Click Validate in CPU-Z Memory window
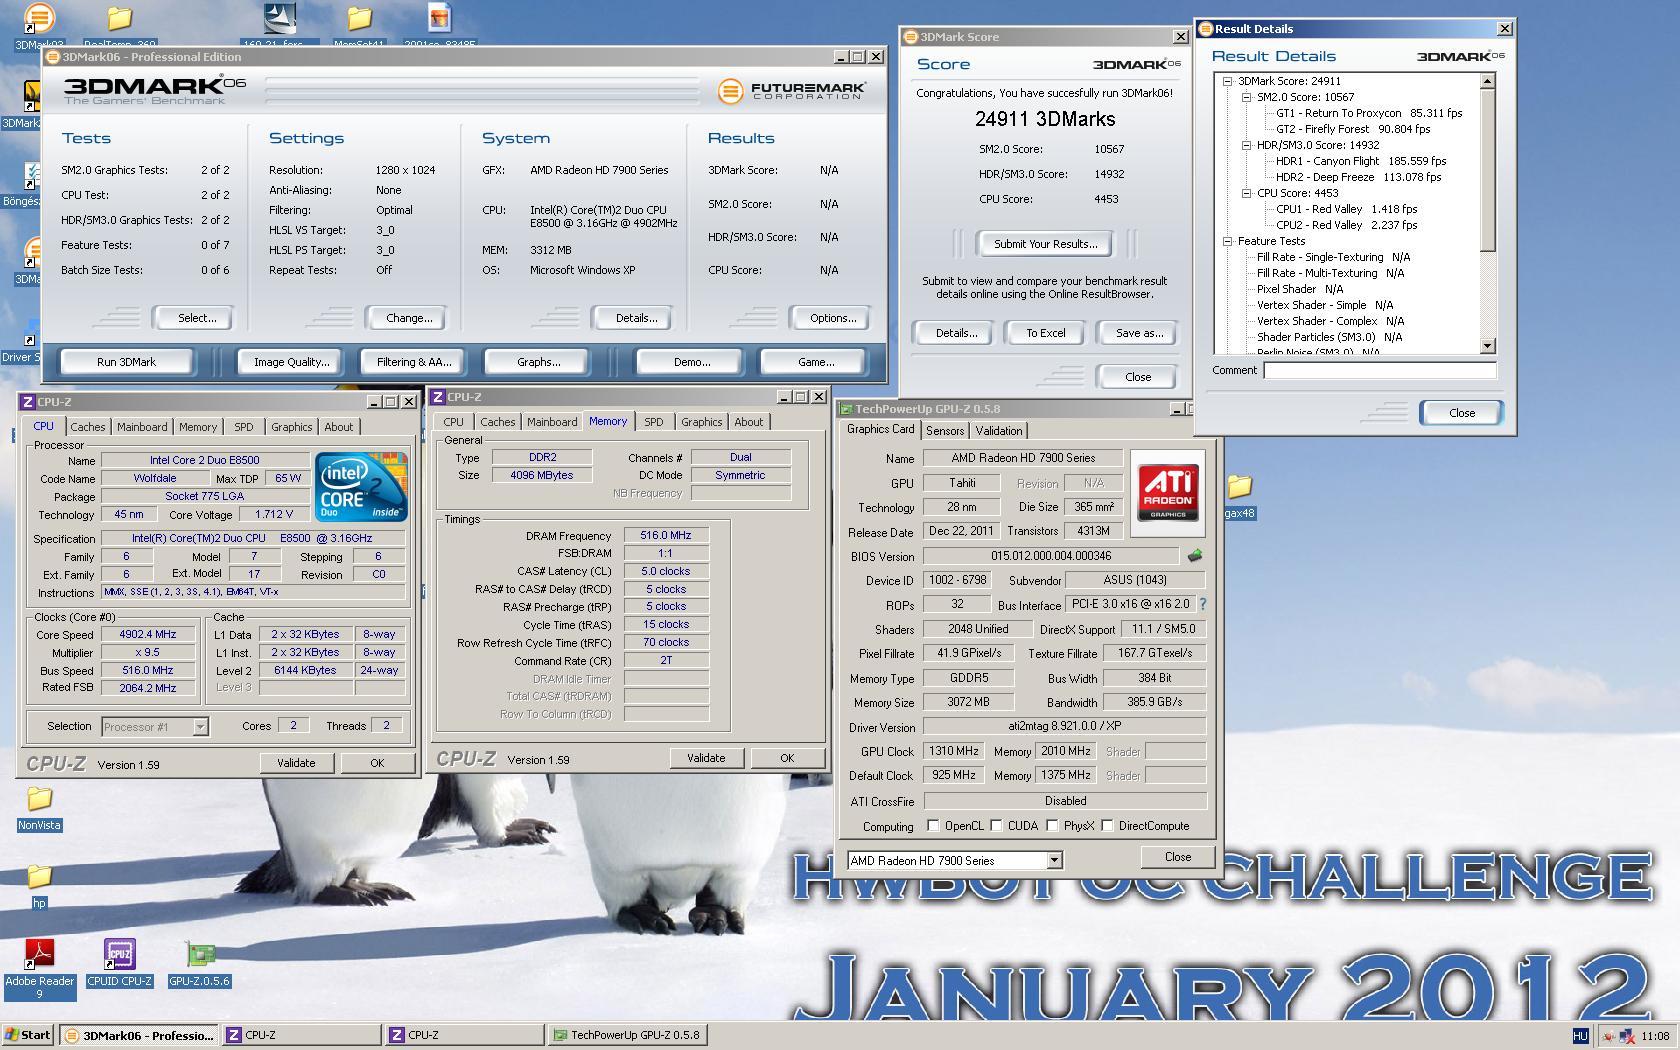 point(706,758)
